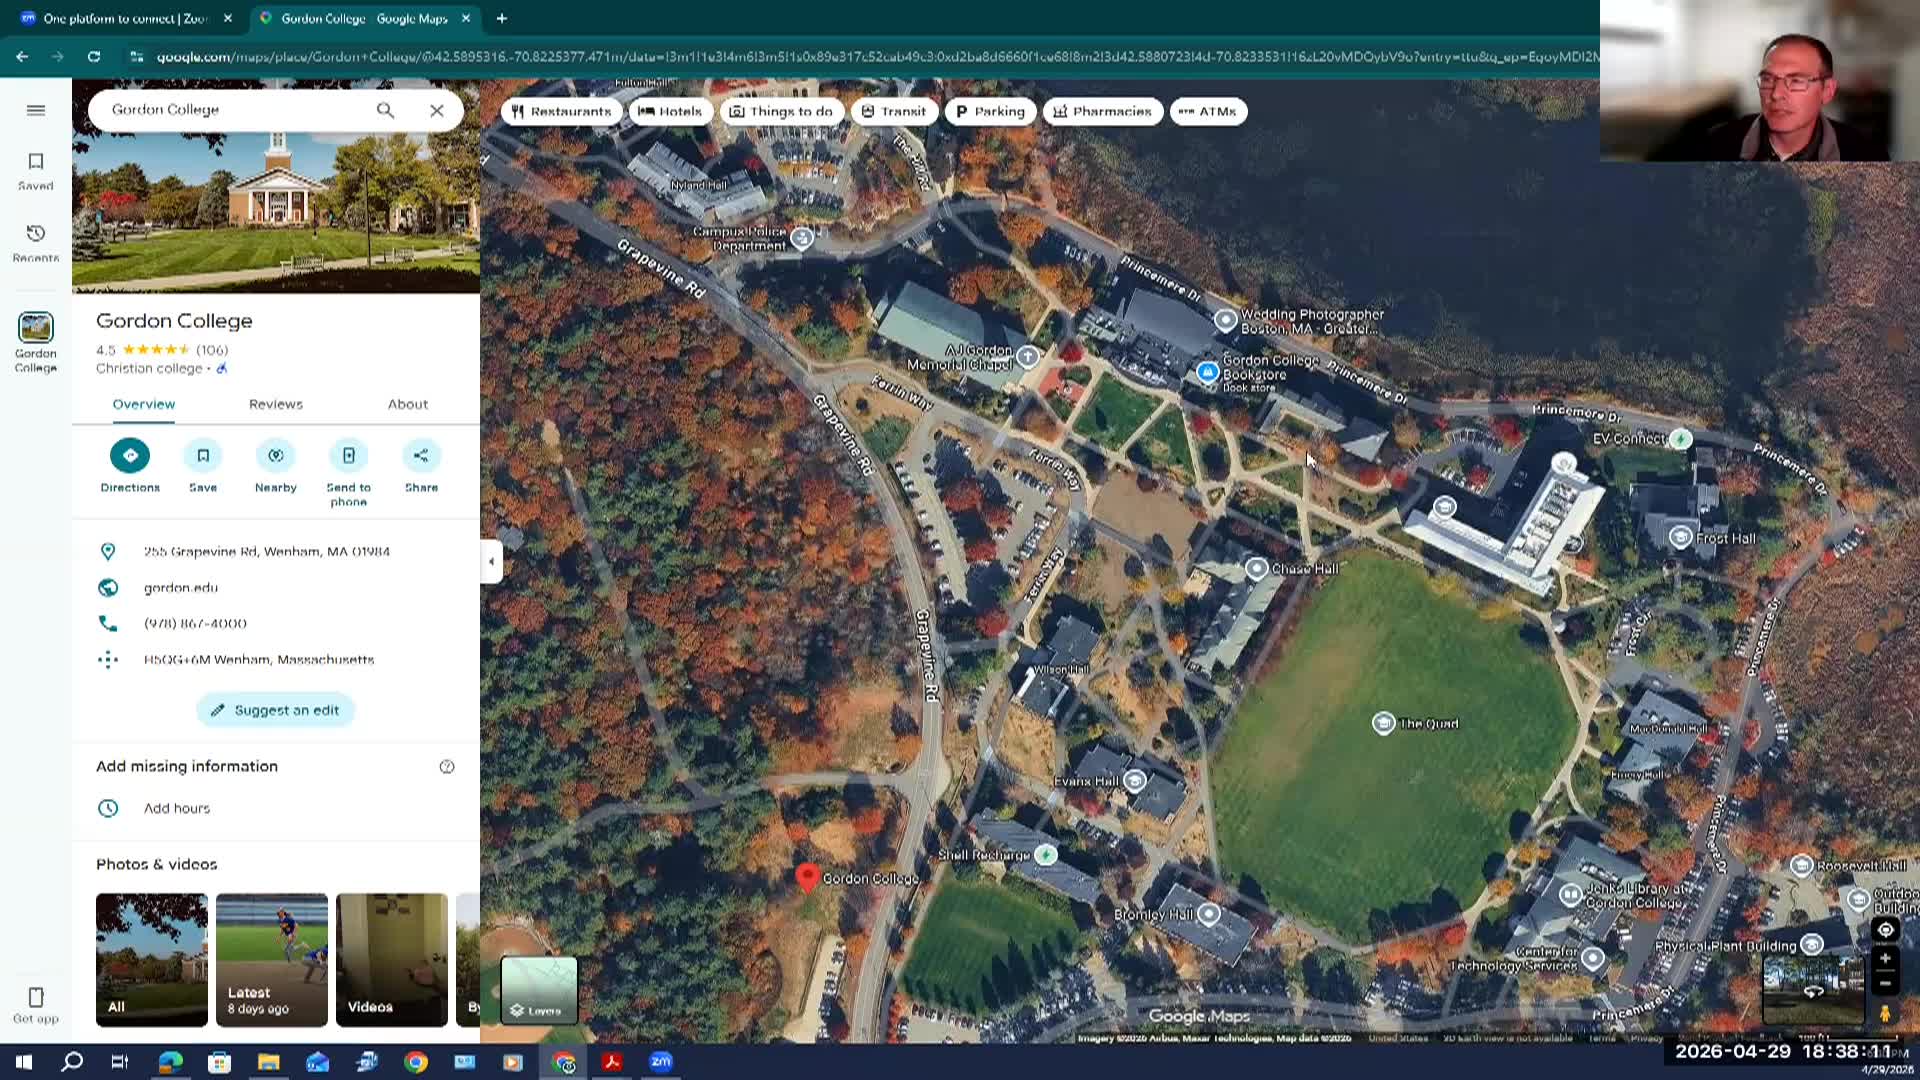Open the gordon.edu website link
1920x1080 pixels.
pyautogui.click(x=181, y=588)
